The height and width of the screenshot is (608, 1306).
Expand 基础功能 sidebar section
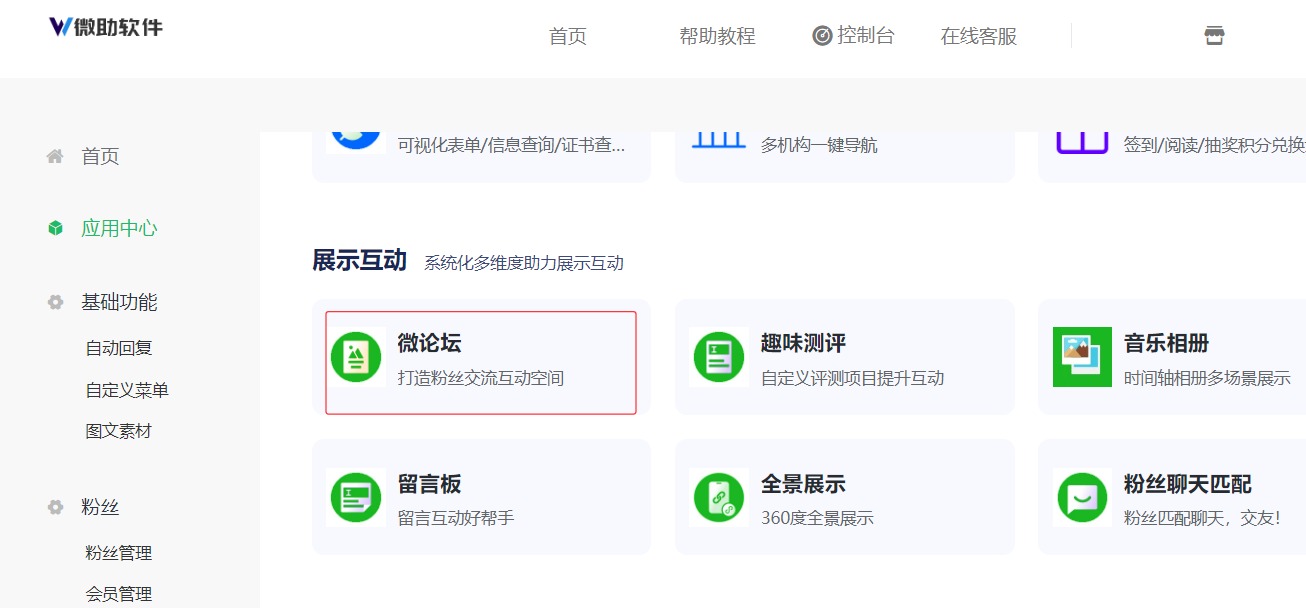[119, 302]
